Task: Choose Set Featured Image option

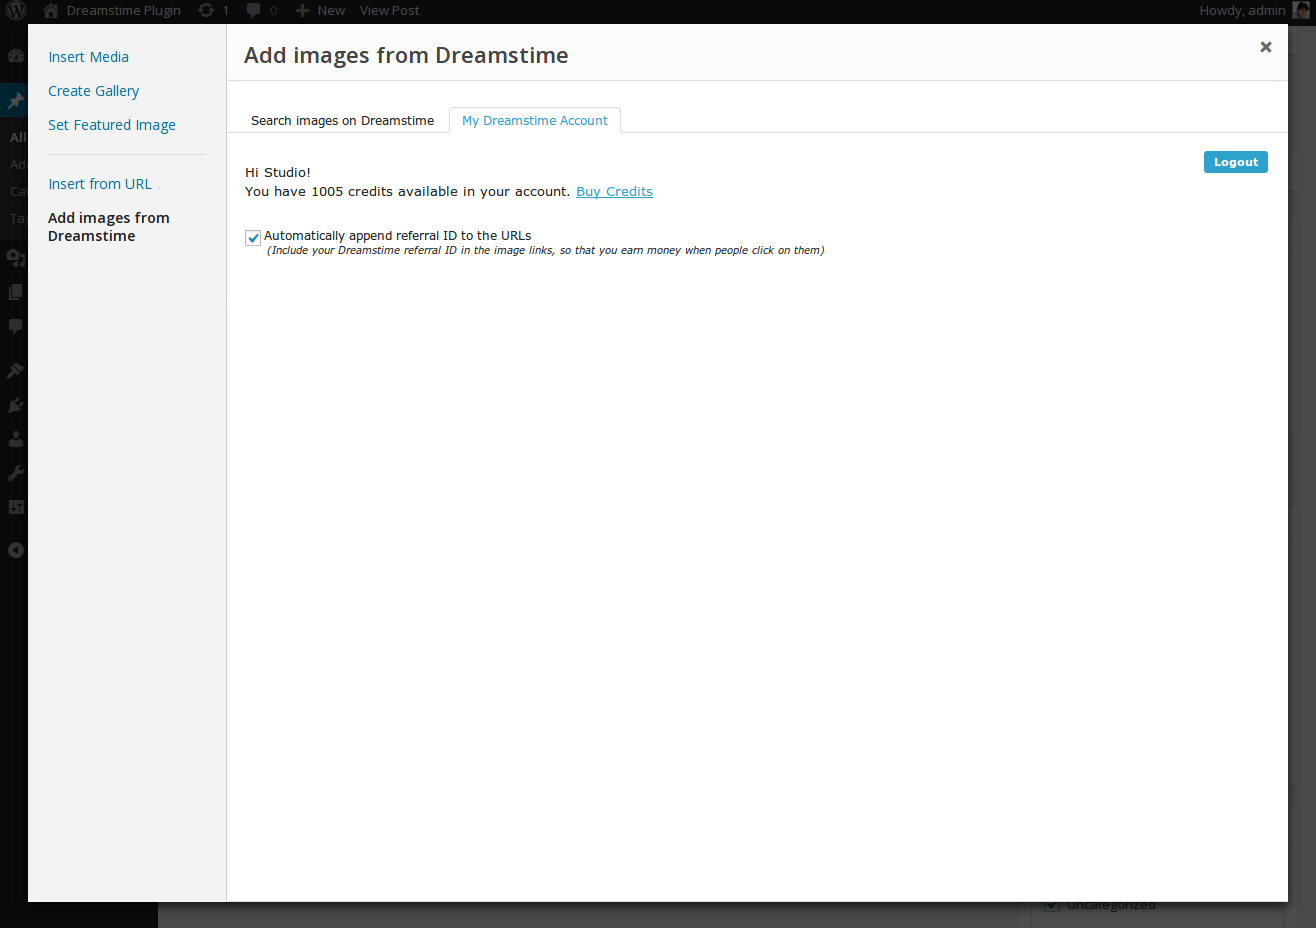Action: (112, 125)
